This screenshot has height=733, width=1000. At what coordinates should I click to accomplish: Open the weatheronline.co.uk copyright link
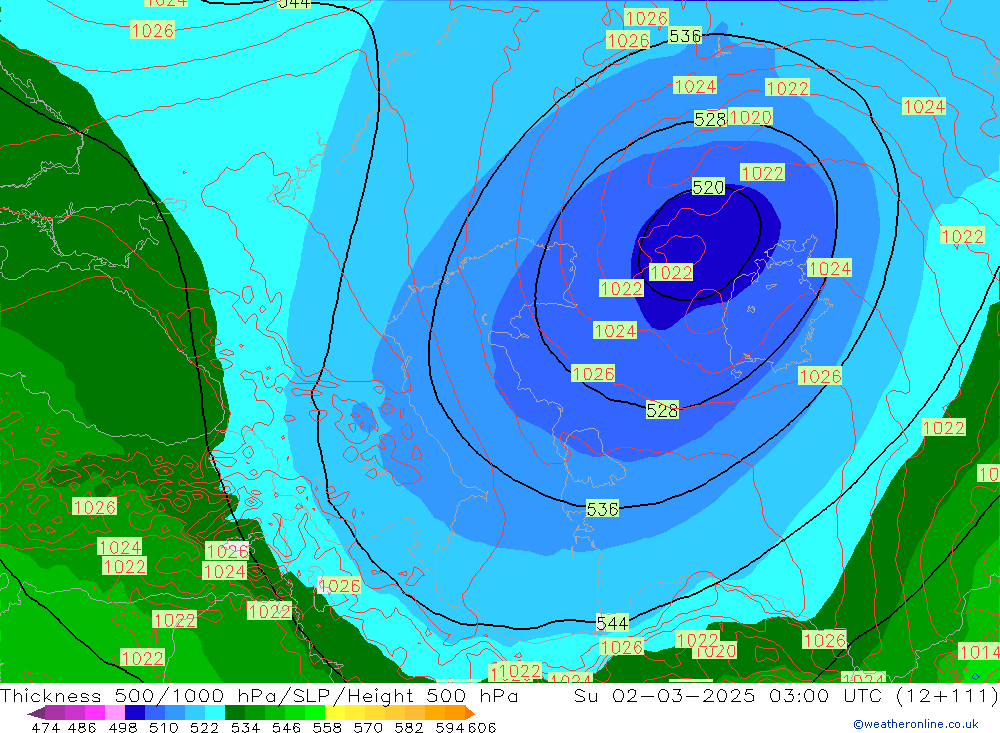pyautogui.click(x=916, y=724)
